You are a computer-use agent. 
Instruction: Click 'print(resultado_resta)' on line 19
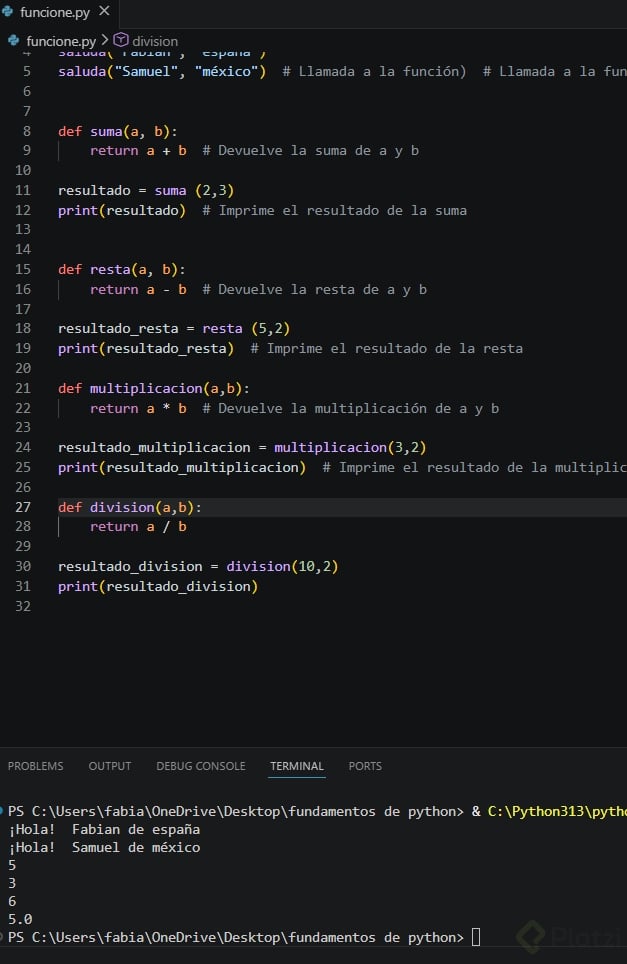pos(146,349)
